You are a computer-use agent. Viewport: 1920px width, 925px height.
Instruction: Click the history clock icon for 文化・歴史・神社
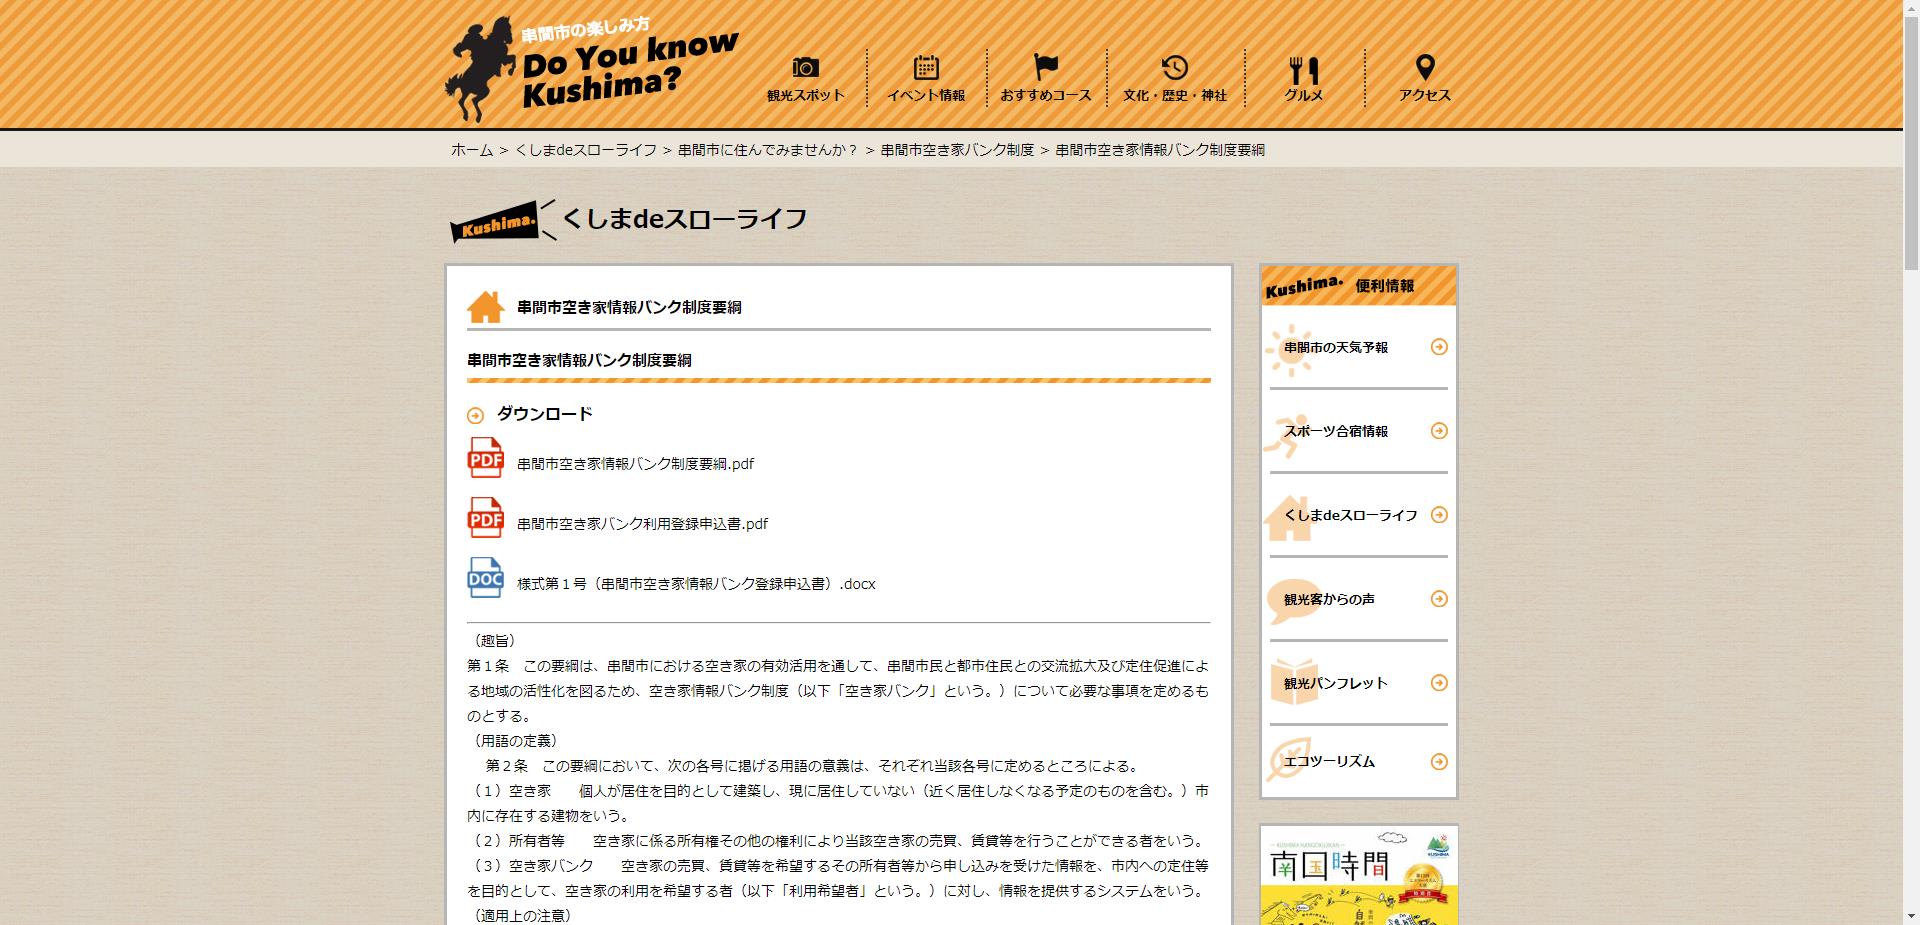(1176, 66)
